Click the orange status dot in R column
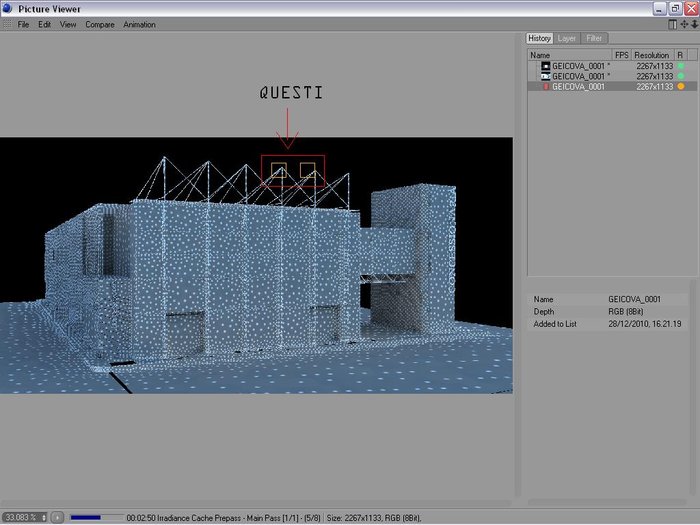Image resolution: width=700 pixels, height=525 pixels. (x=681, y=87)
